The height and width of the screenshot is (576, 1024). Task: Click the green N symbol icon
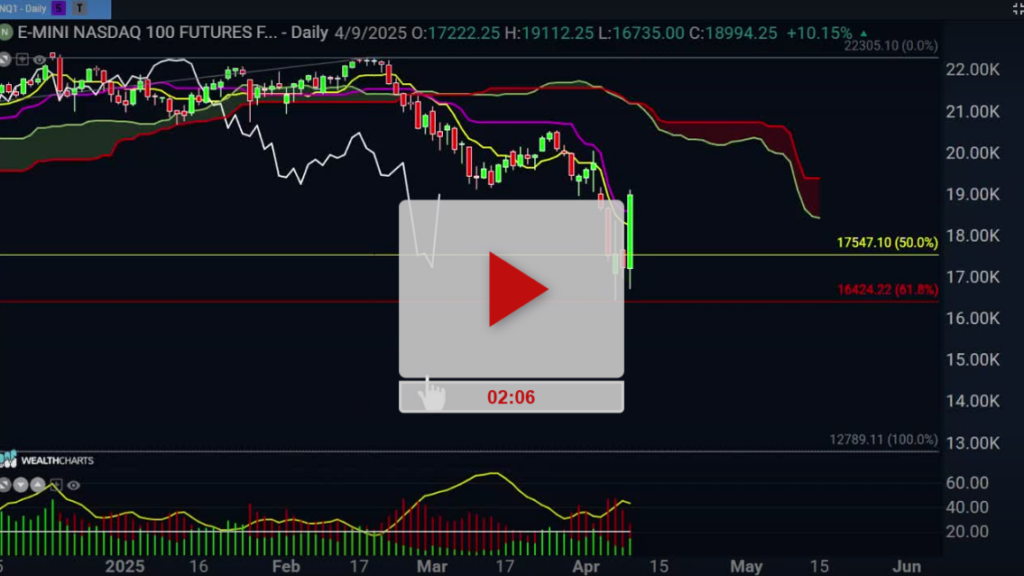tap(6, 33)
